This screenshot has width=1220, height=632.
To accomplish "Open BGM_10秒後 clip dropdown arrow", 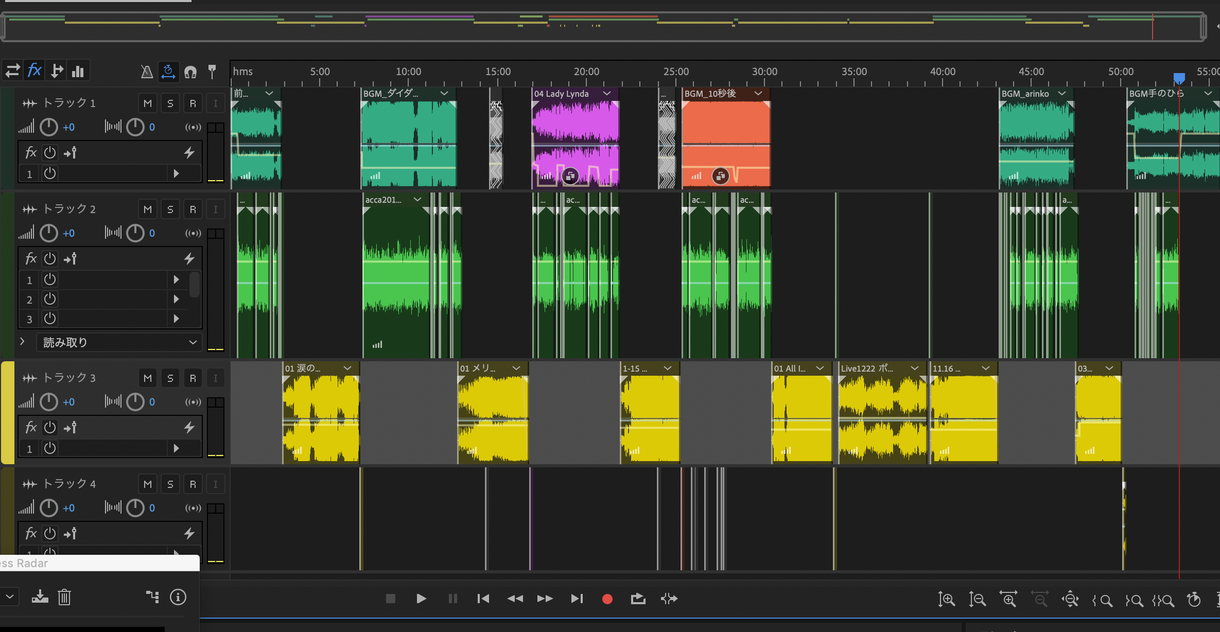I will (760, 94).
